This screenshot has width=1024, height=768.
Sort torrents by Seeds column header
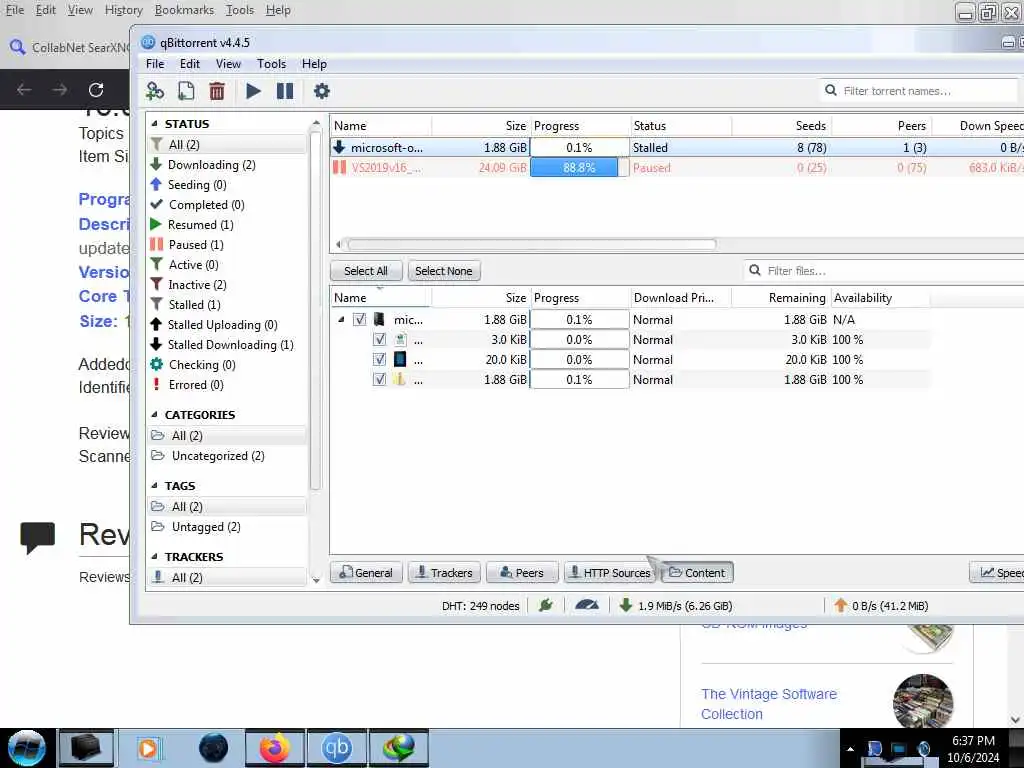pyautogui.click(x=781, y=125)
